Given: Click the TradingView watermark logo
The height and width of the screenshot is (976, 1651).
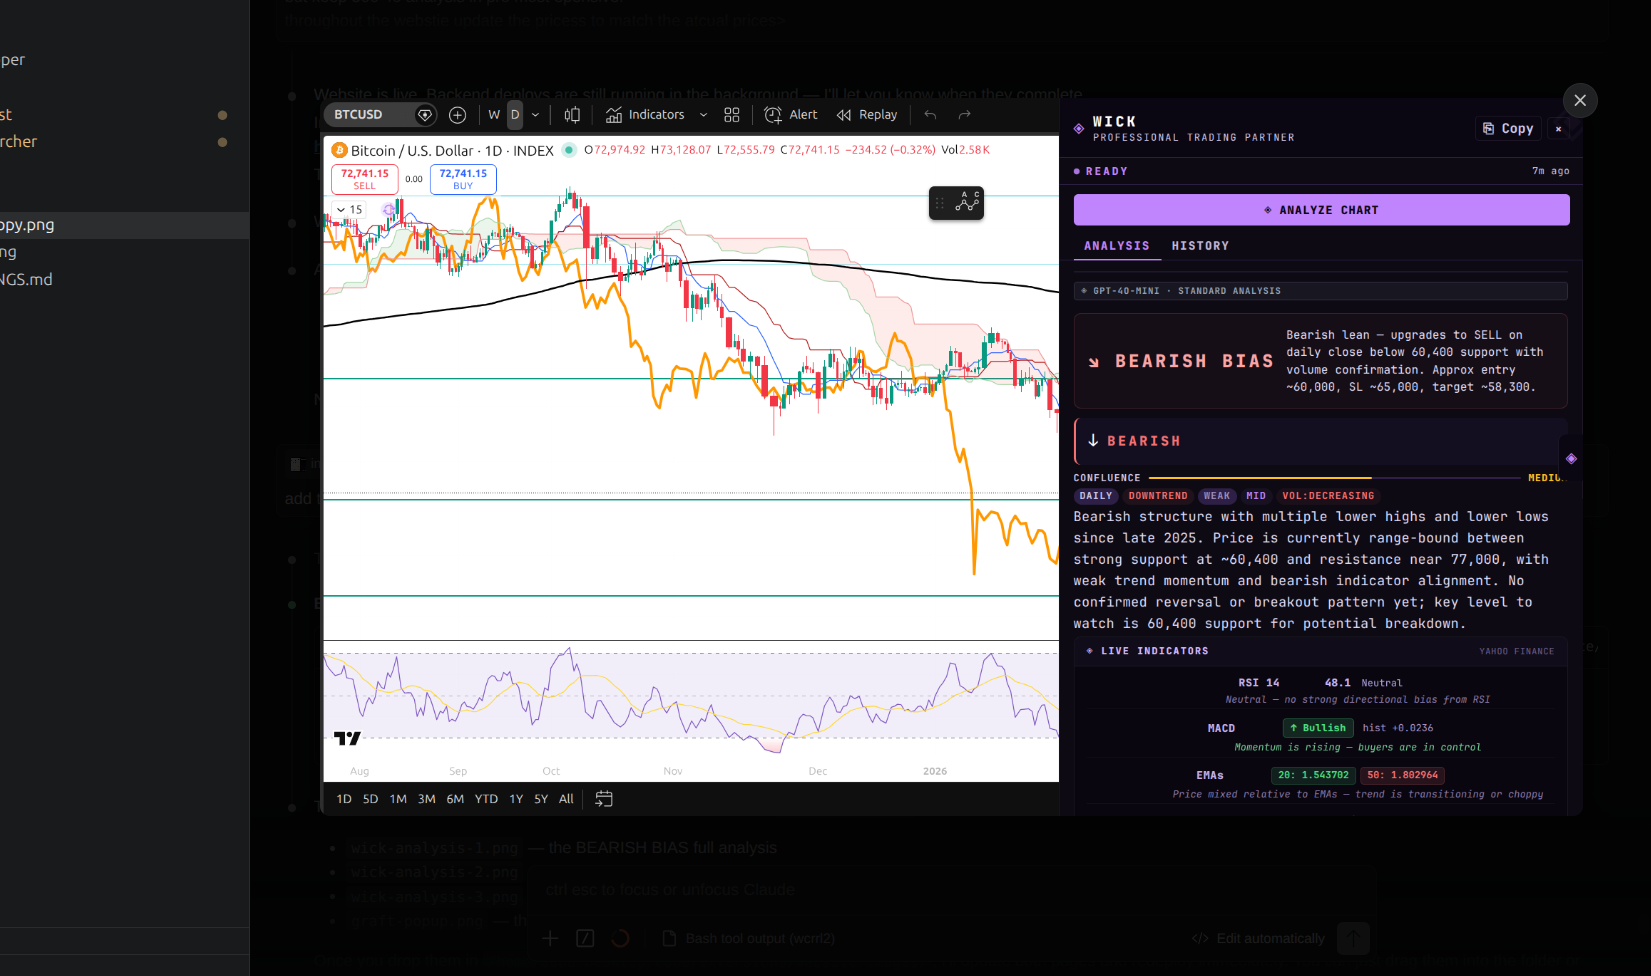Looking at the screenshot, I should coord(347,736).
